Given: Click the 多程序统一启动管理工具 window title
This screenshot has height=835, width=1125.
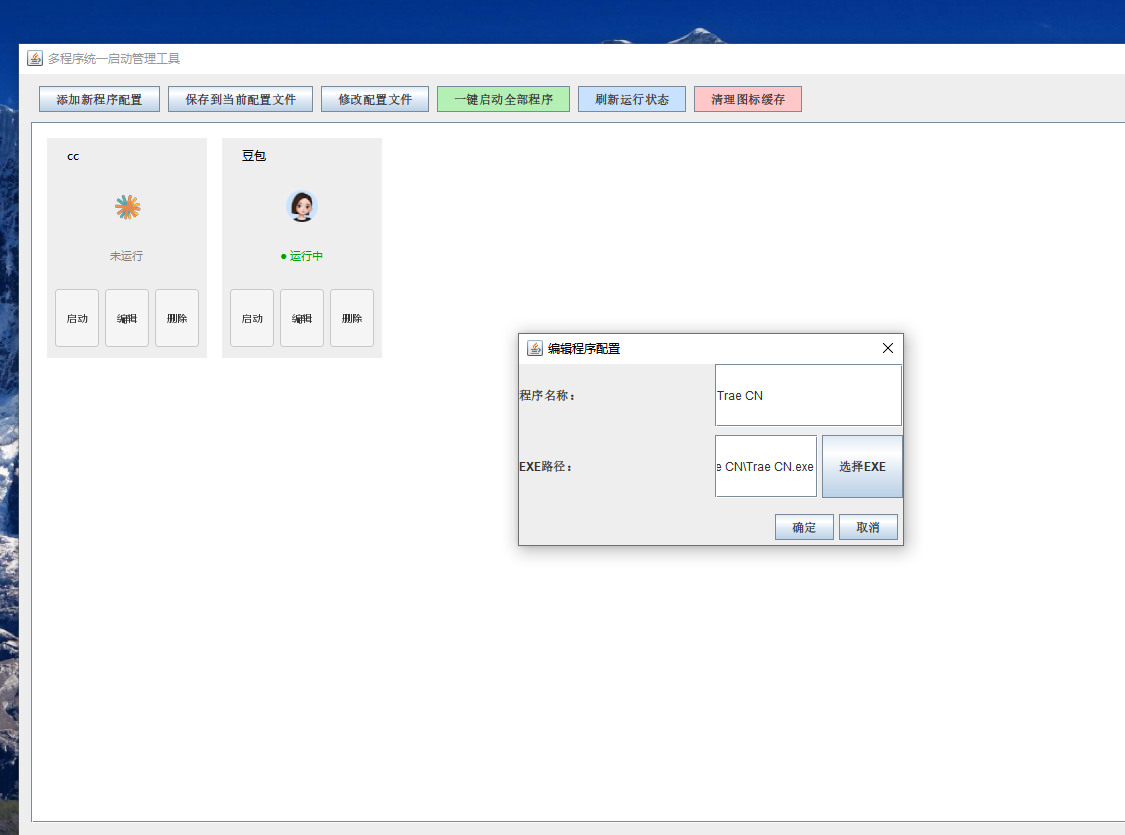Looking at the screenshot, I should click(114, 58).
